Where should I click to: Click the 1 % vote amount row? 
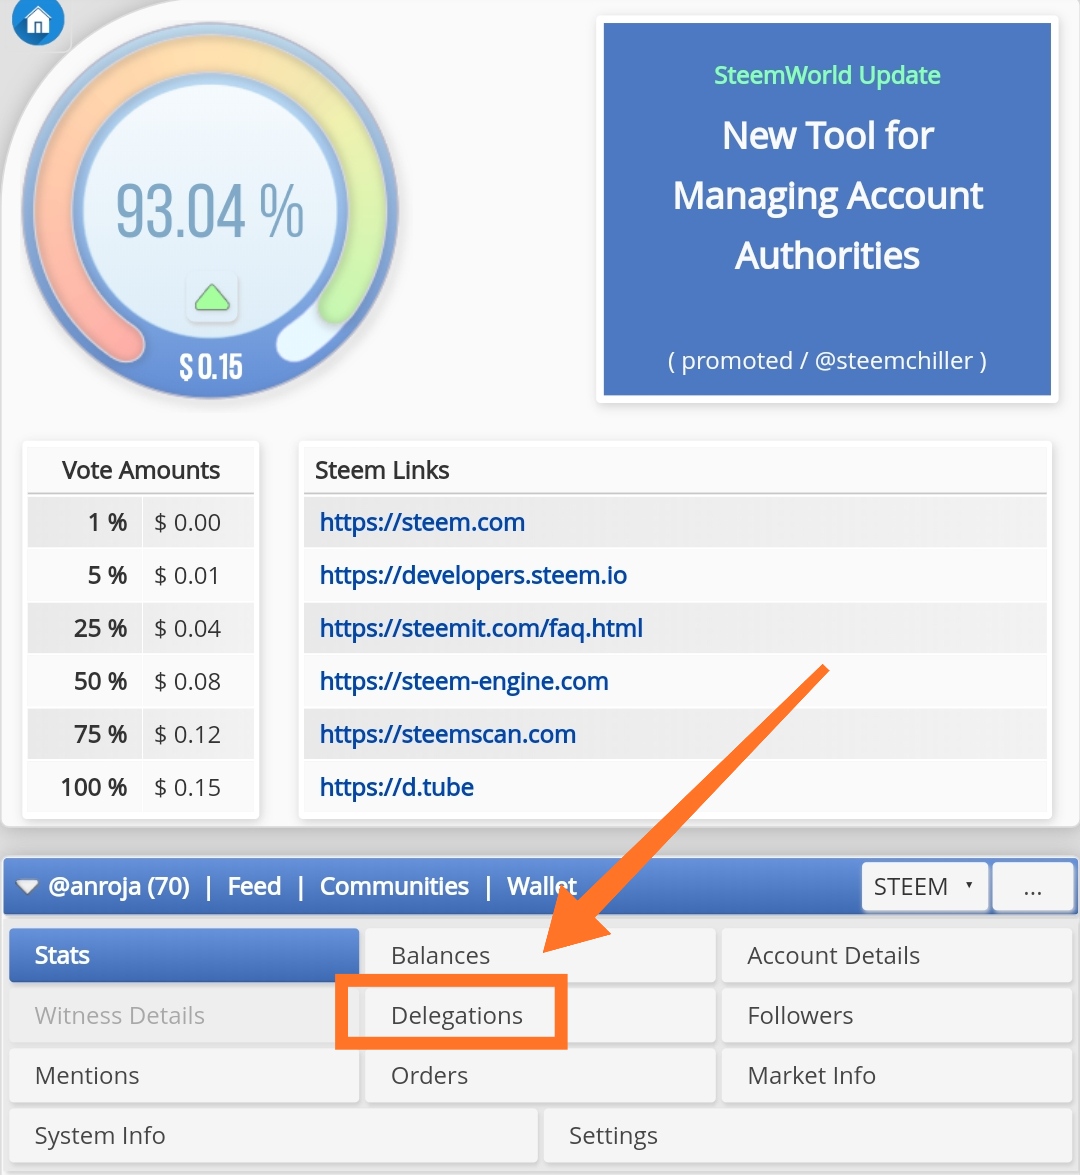[x=141, y=522]
